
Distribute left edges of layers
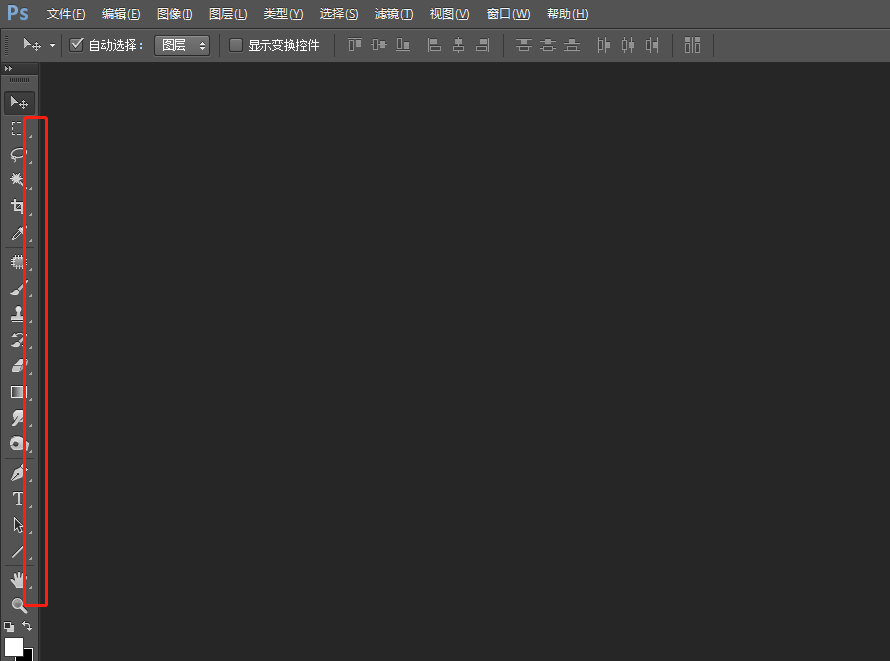[x=603, y=45]
